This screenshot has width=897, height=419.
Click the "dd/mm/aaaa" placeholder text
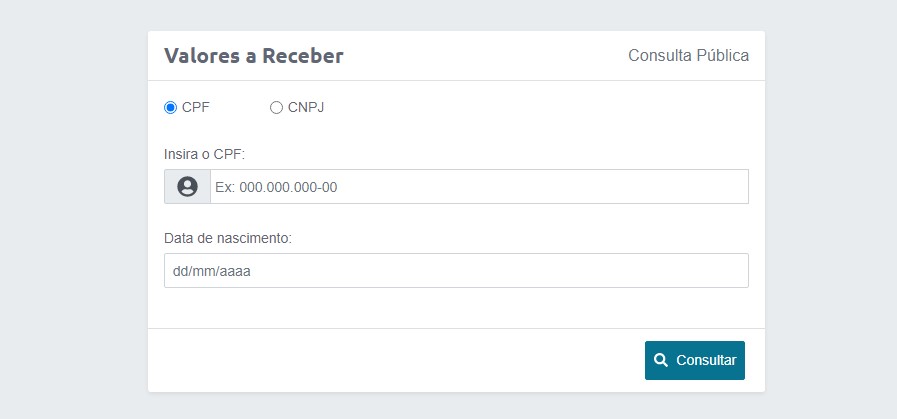(210, 270)
